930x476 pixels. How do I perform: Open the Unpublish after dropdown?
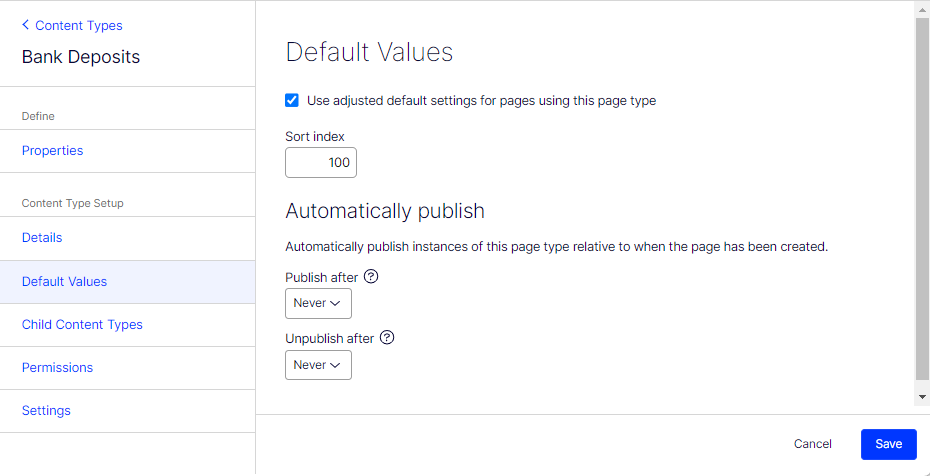(x=319, y=365)
